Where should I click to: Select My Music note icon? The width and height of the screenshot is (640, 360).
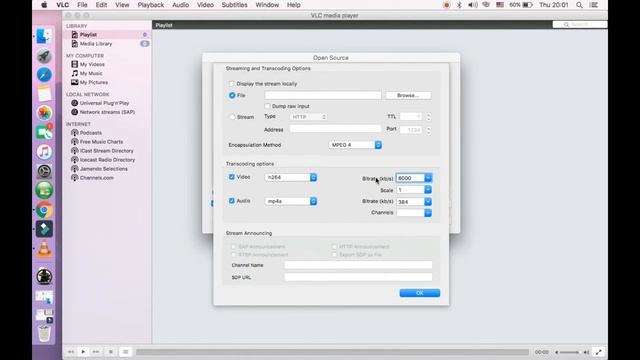tap(75, 73)
